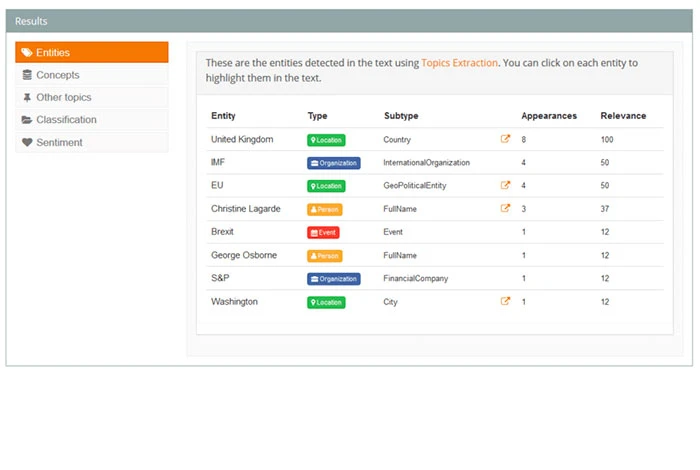Show the Sentiment tab
Screen dimensions: 700x470
point(92,142)
